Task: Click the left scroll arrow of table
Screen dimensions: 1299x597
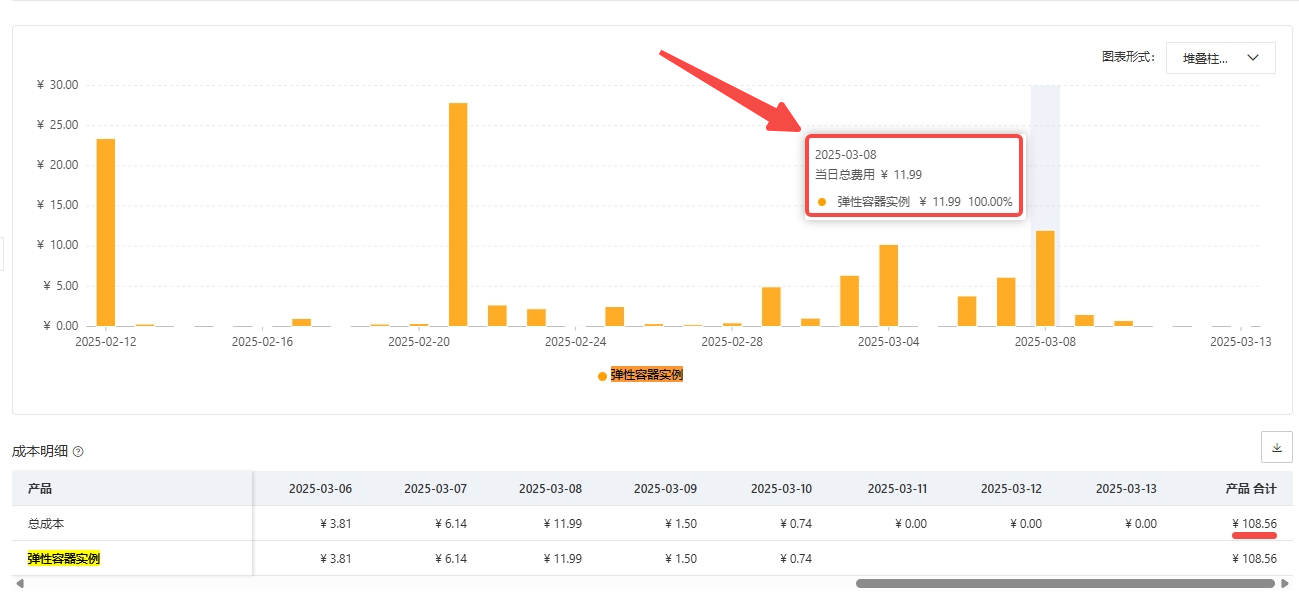Action: coord(19,583)
